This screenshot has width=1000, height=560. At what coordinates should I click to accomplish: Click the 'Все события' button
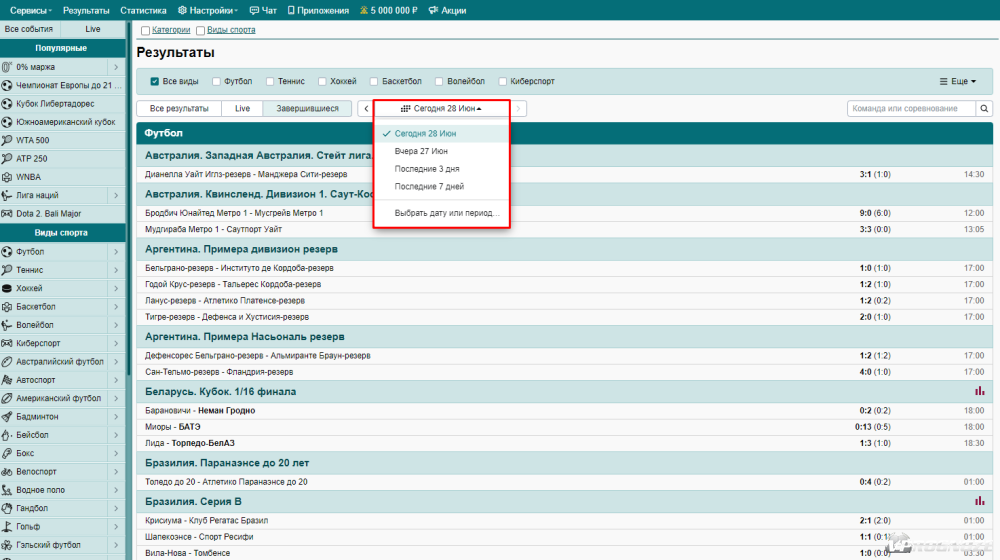tap(29, 30)
